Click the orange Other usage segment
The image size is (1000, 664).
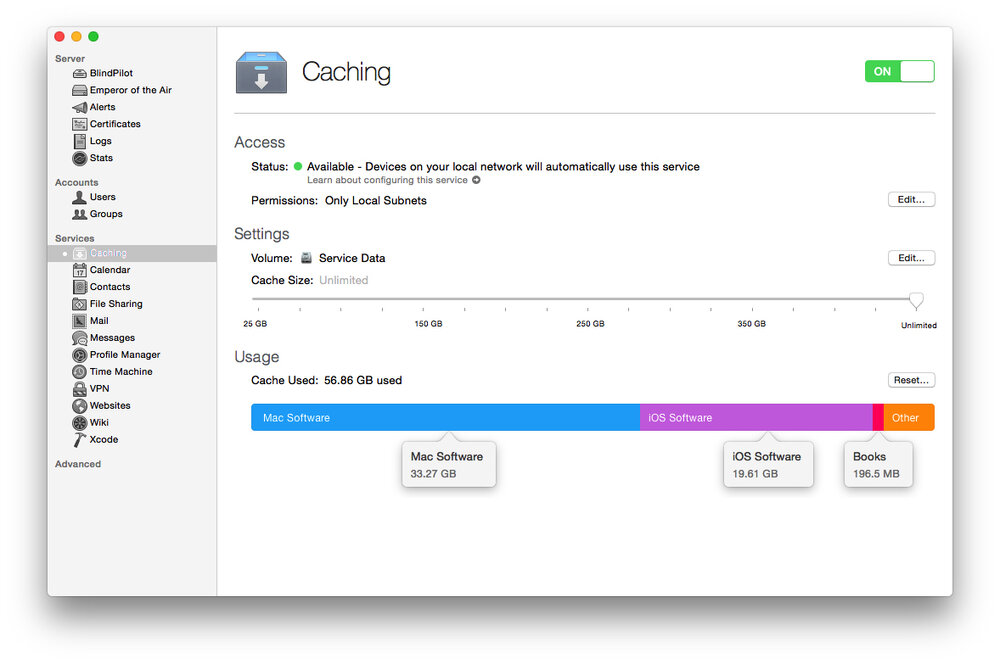coord(909,417)
